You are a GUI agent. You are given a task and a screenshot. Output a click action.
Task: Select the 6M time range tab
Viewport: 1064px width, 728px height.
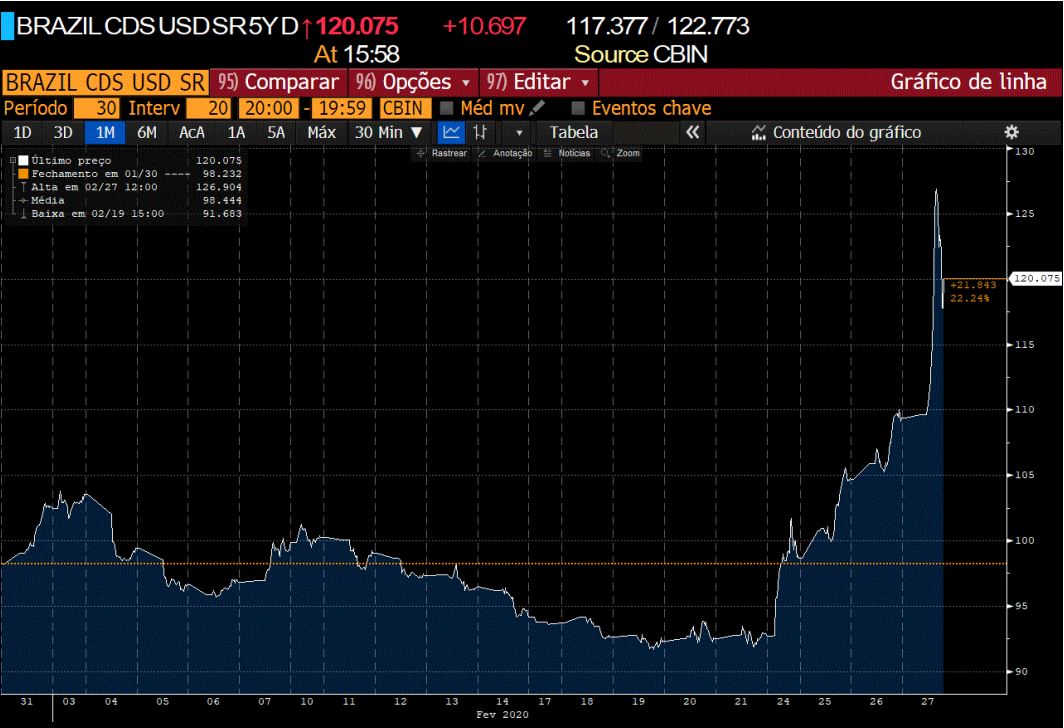(x=147, y=132)
